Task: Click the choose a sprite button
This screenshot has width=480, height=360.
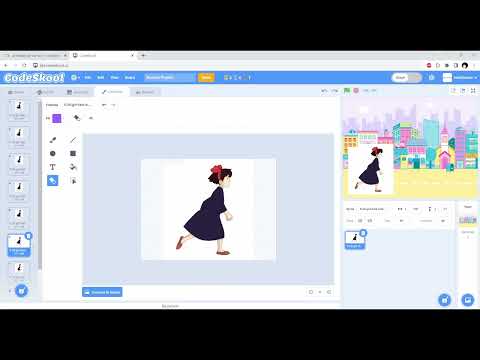Action: pyautogui.click(x=444, y=300)
